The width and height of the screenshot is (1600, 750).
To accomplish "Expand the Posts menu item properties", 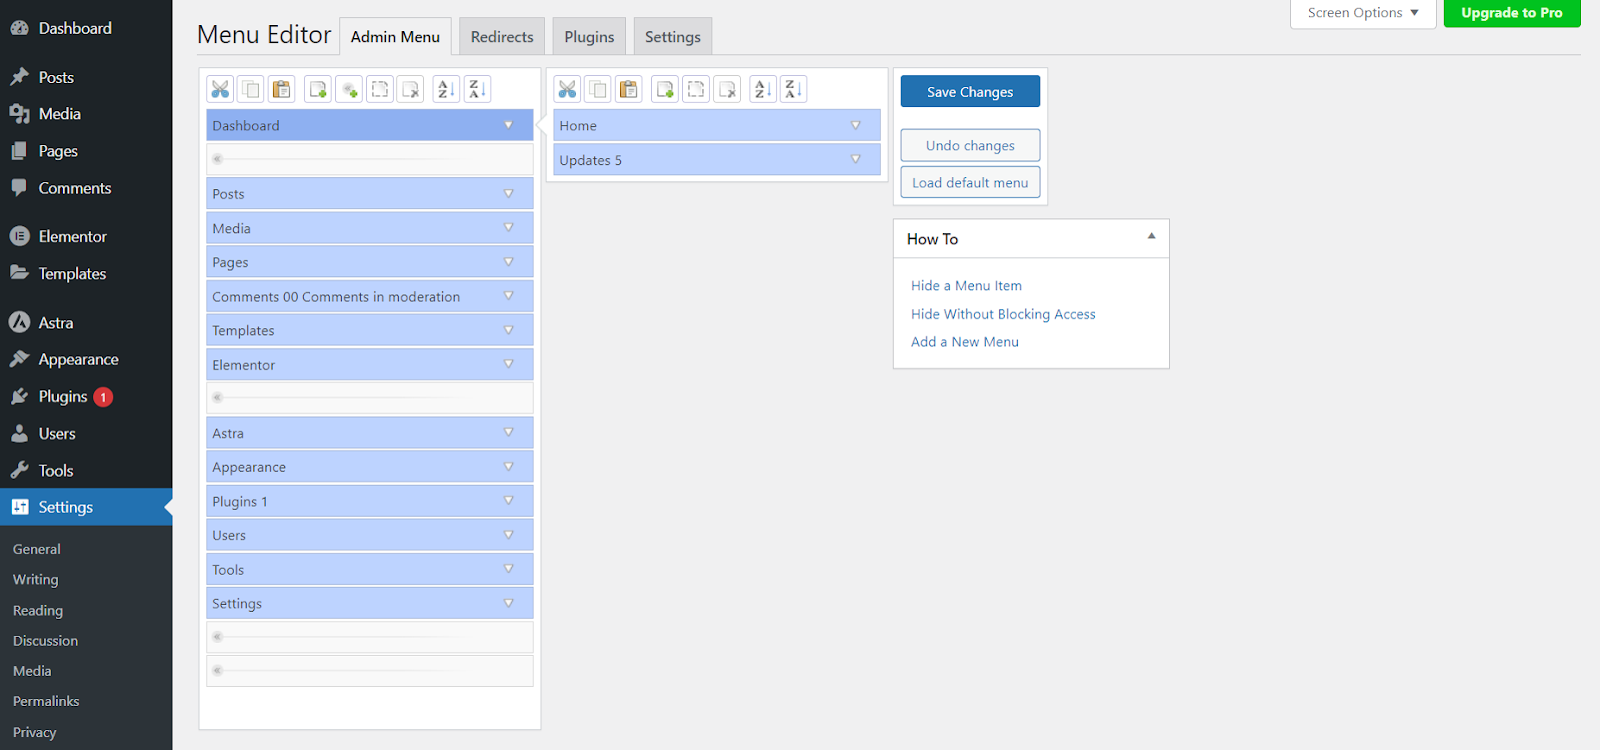I will pos(508,194).
